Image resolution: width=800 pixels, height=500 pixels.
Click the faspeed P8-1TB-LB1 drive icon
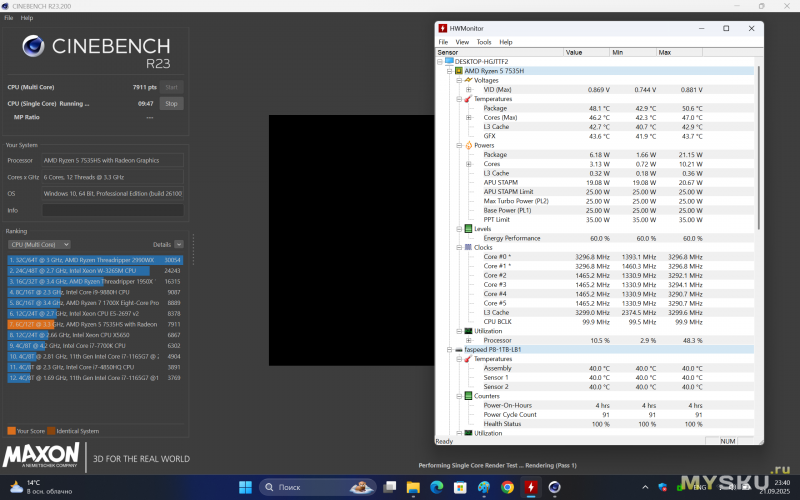(x=459, y=349)
